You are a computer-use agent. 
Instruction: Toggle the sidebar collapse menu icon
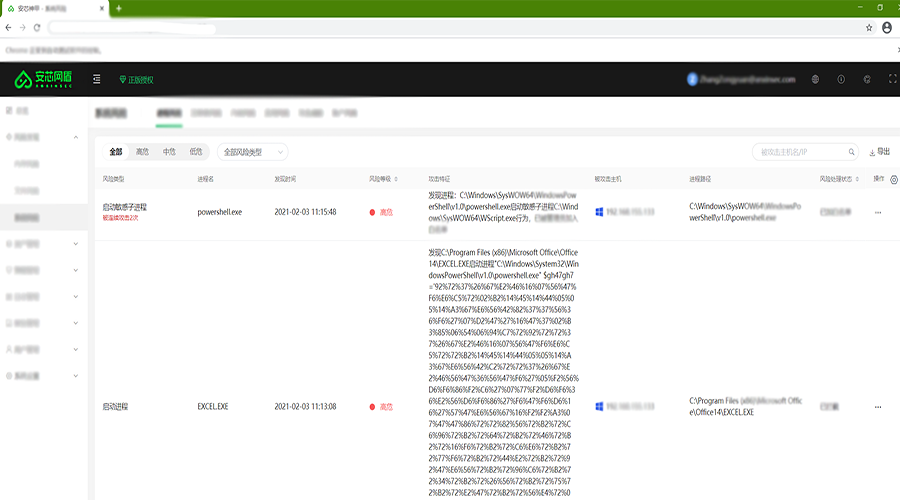[x=96, y=79]
